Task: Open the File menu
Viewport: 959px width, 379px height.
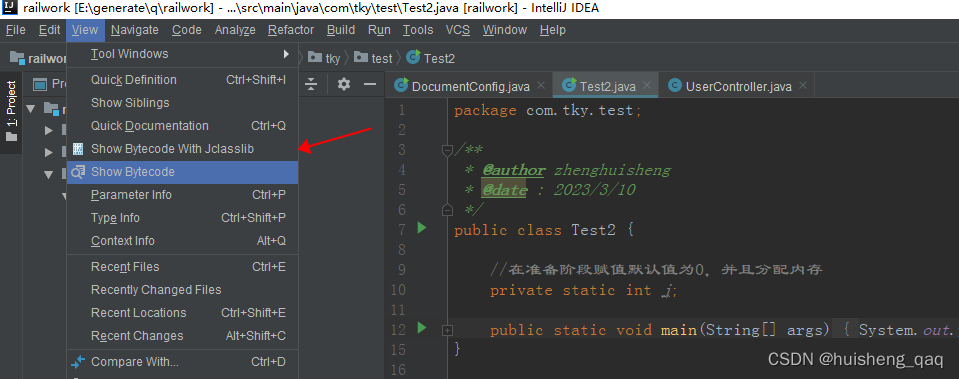Action: pos(15,30)
